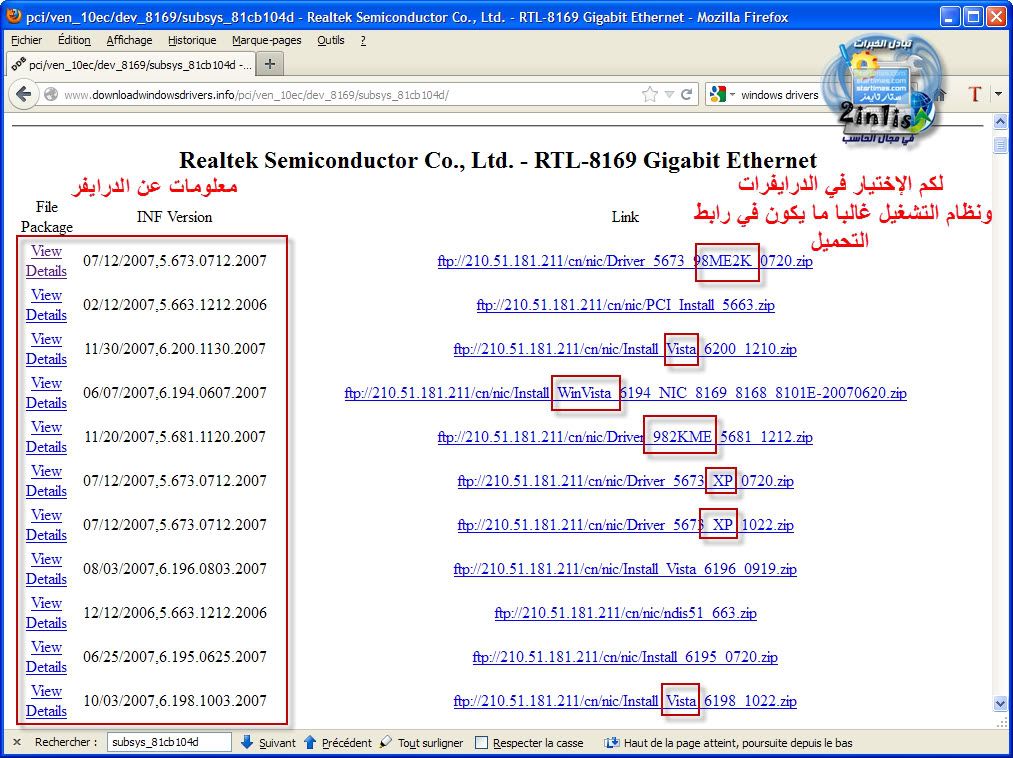View Details for INF 06/07/2007,6.194.0607.2007

coord(47,393)
